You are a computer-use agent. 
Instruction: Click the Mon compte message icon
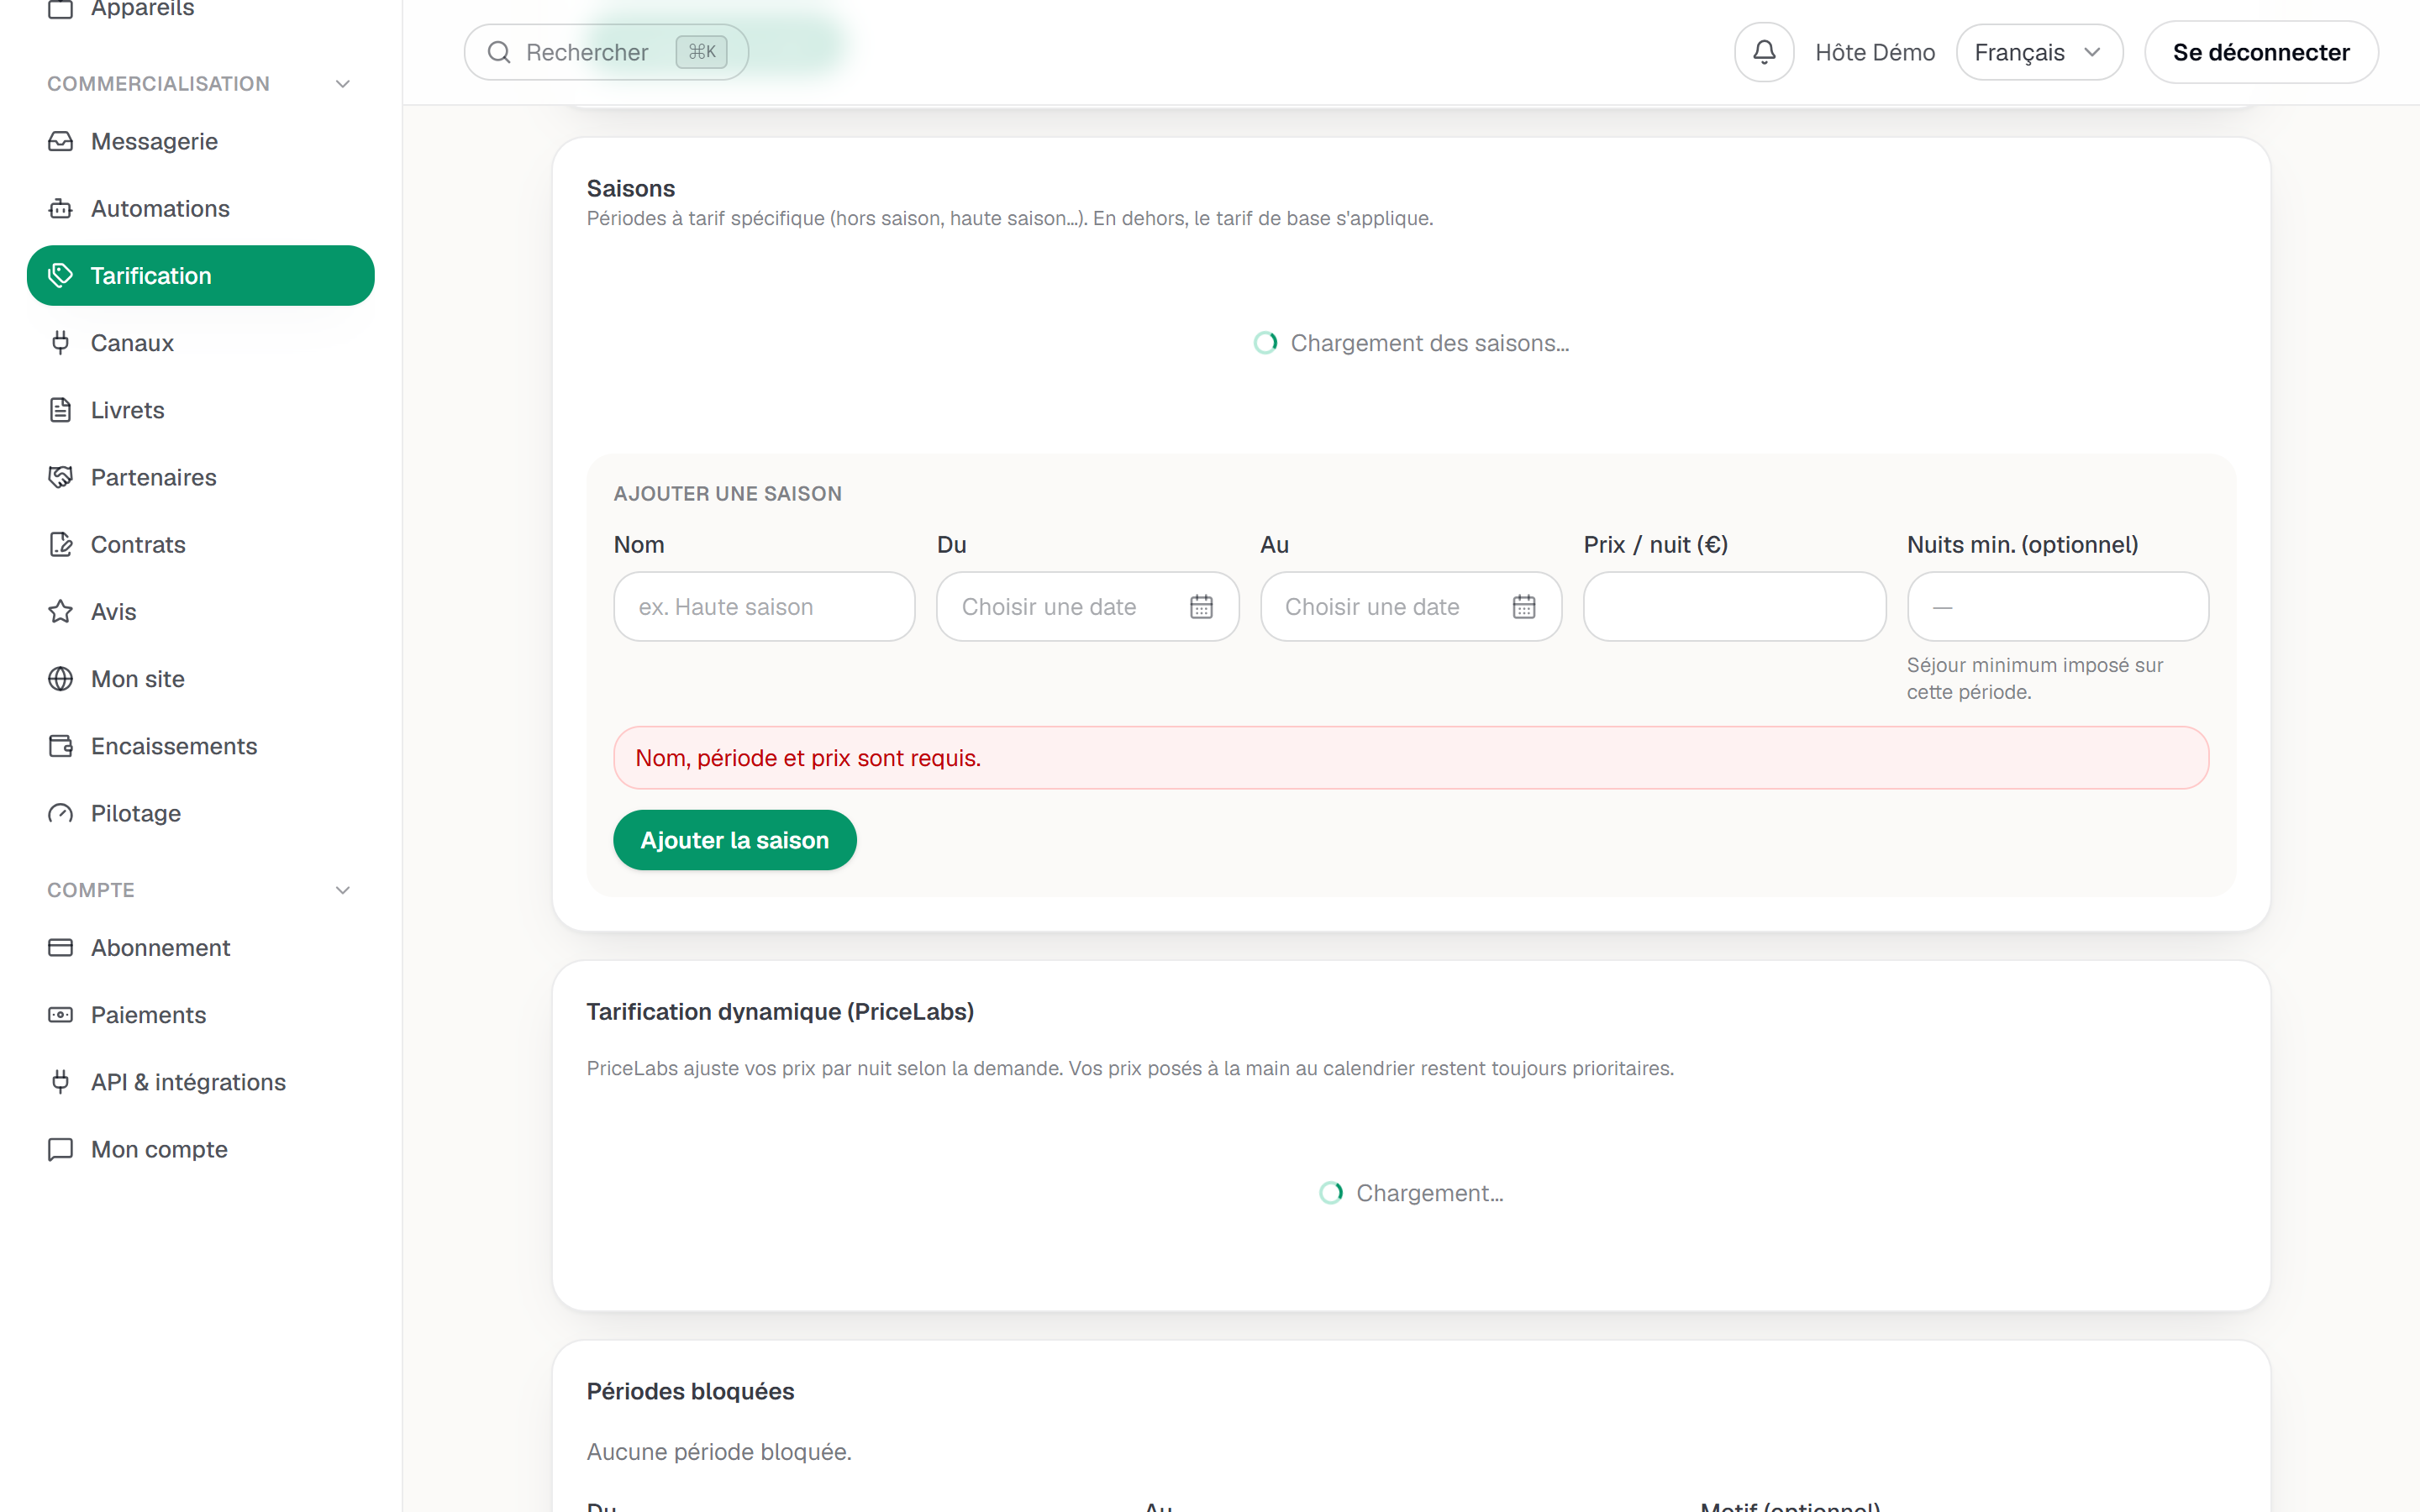tap(60, 1149)
